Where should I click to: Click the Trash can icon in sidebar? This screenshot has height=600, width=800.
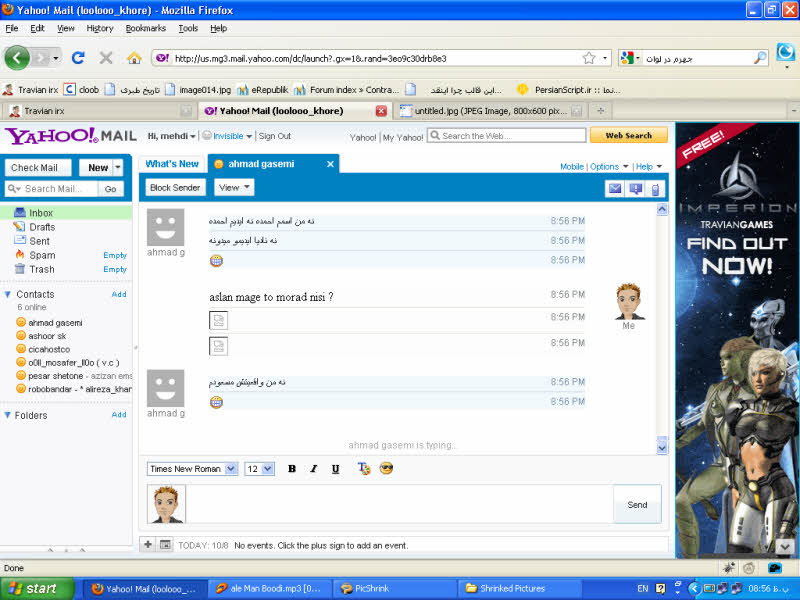tap(20, 269)
